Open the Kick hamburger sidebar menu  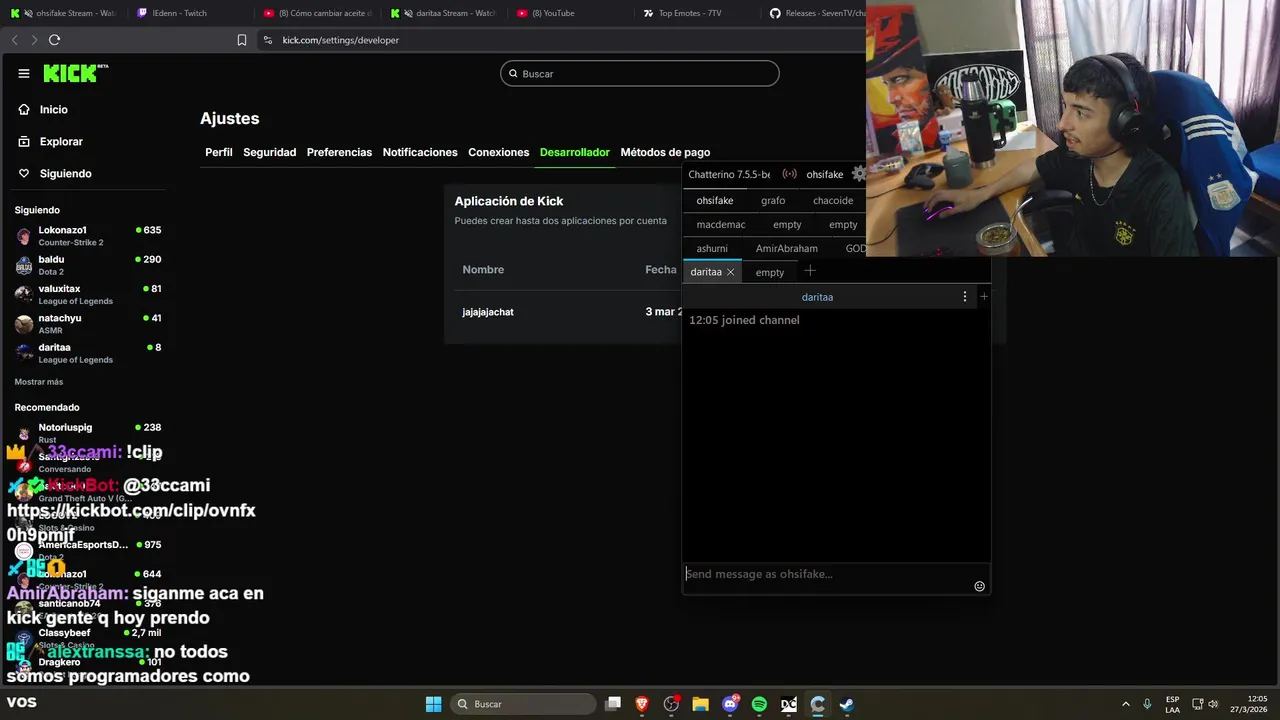click(24, 73)
